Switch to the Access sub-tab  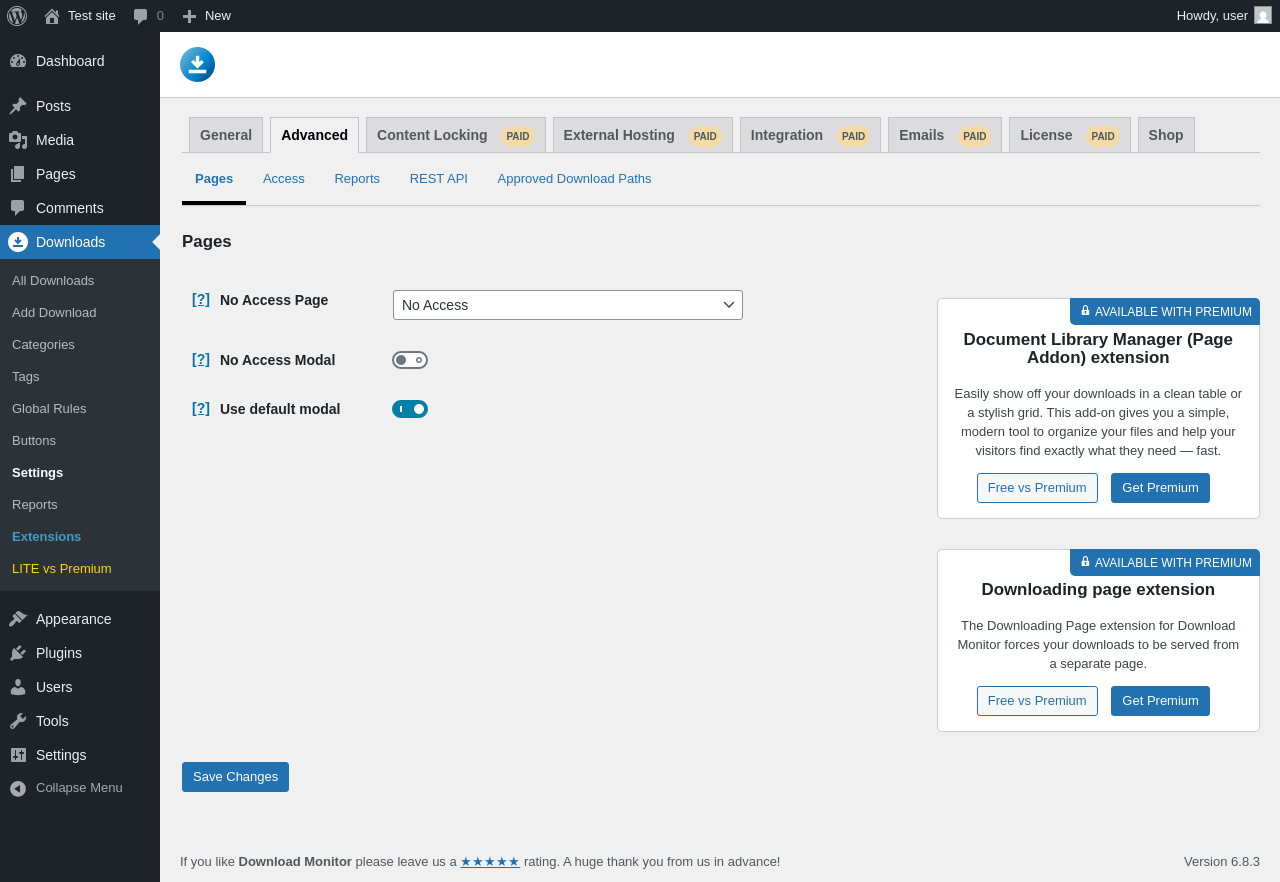(284, 179)
